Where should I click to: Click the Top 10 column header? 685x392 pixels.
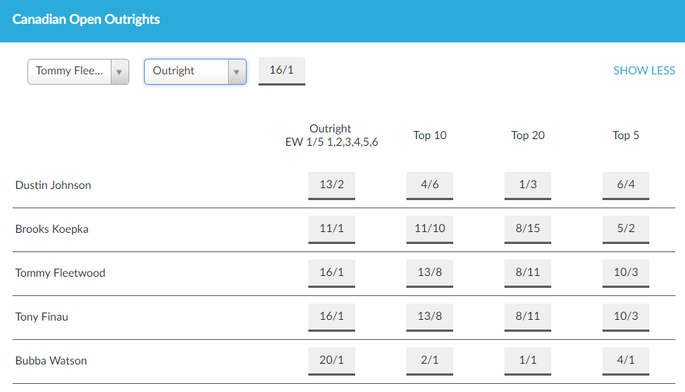click(430, 135)
